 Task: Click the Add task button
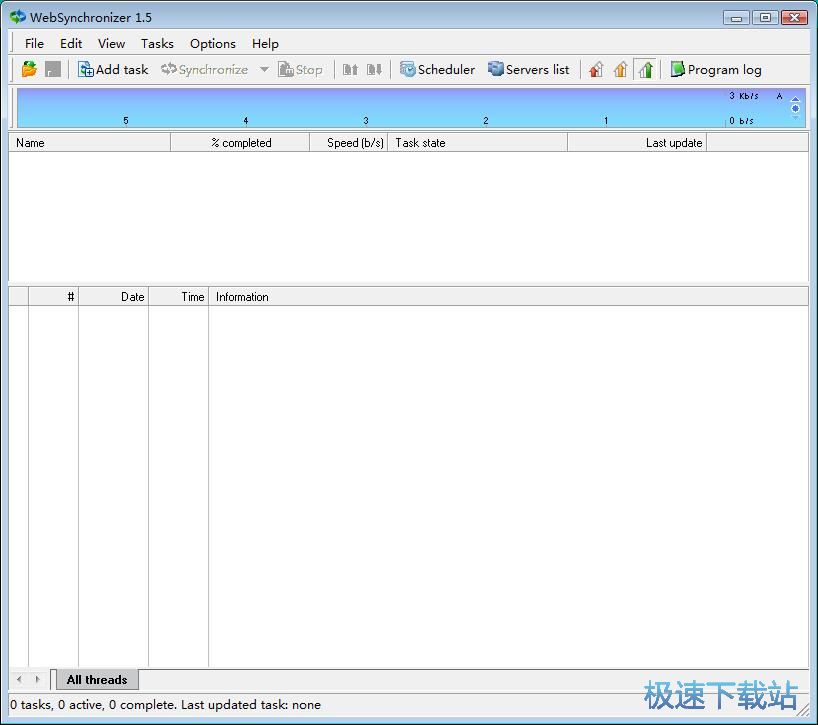113,70
